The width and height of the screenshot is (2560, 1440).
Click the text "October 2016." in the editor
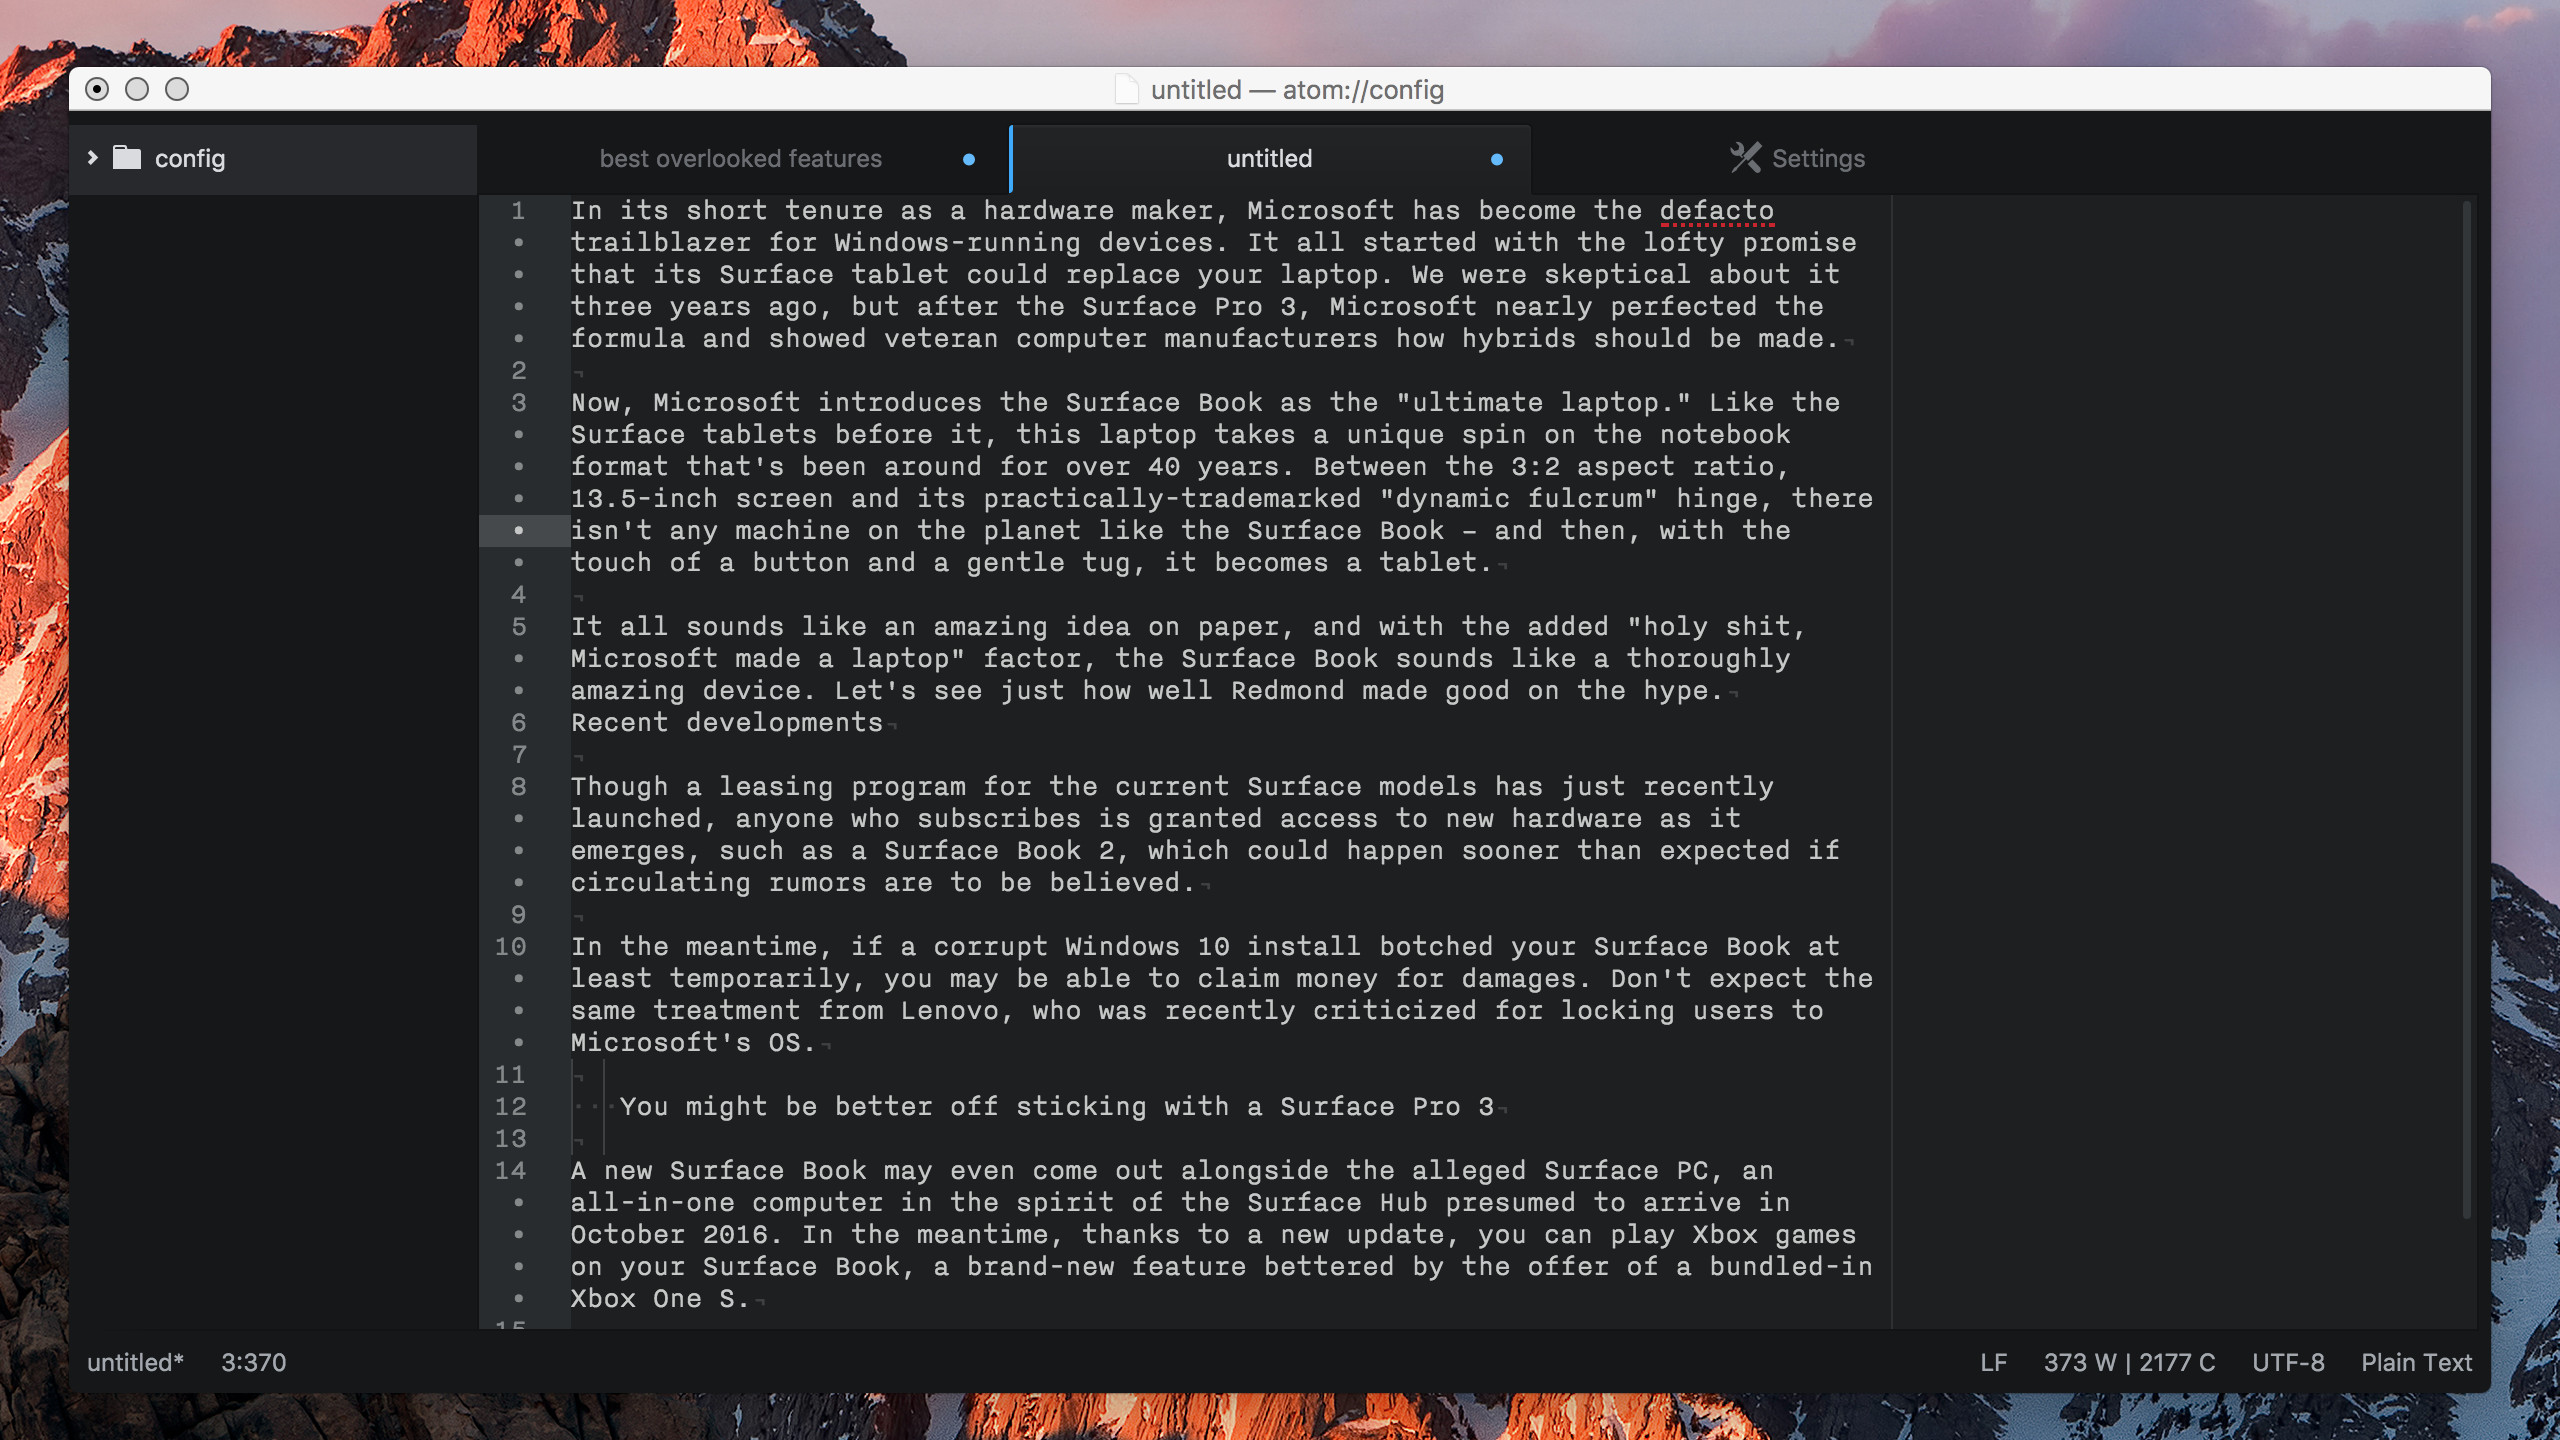coord(678,1235)
